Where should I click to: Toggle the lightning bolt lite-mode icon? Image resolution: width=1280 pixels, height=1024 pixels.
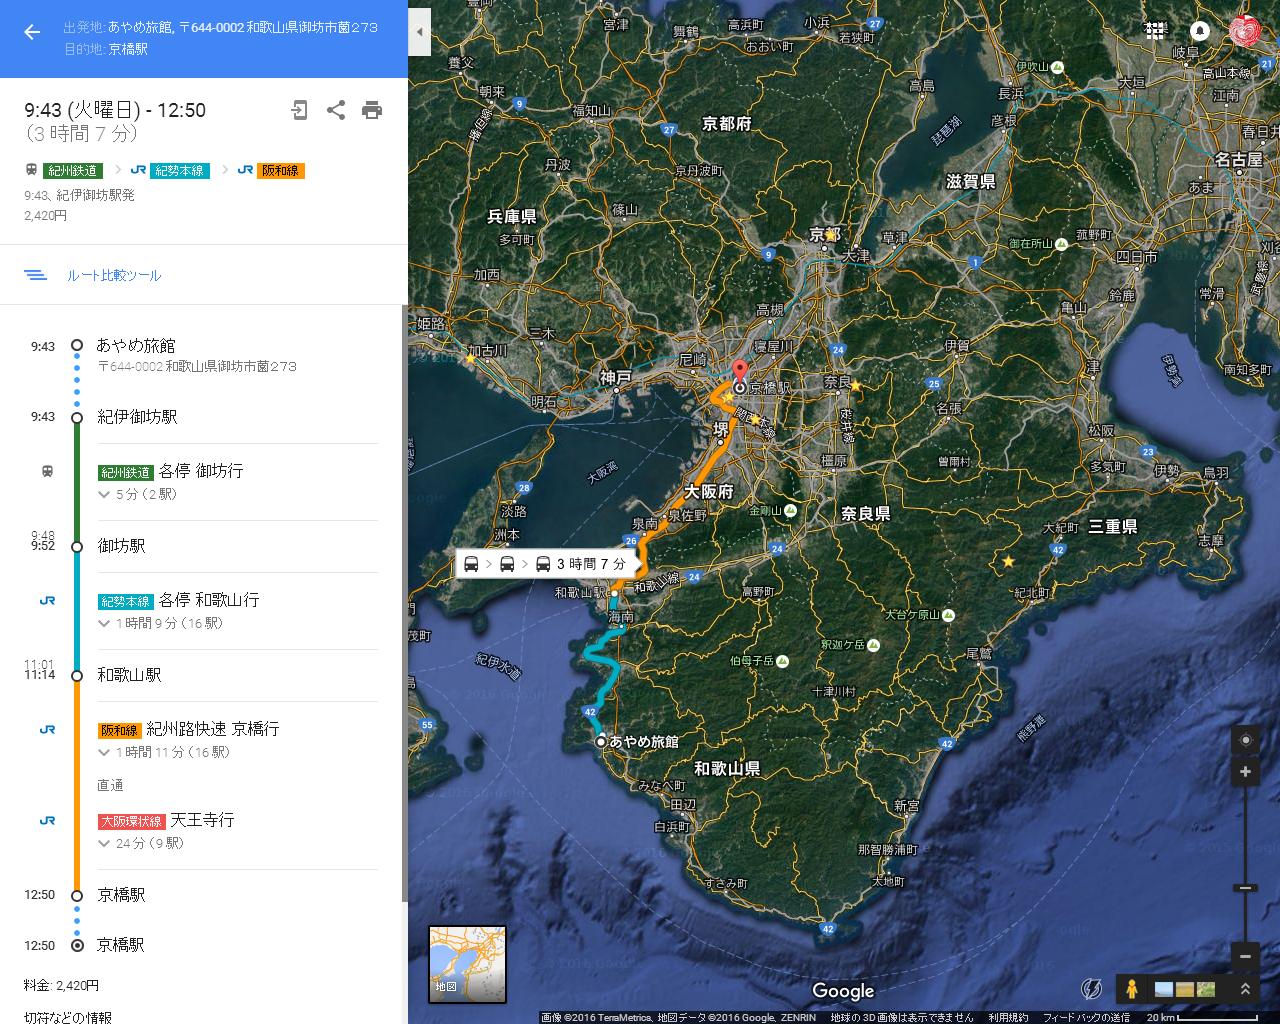tap(1092, 989)
